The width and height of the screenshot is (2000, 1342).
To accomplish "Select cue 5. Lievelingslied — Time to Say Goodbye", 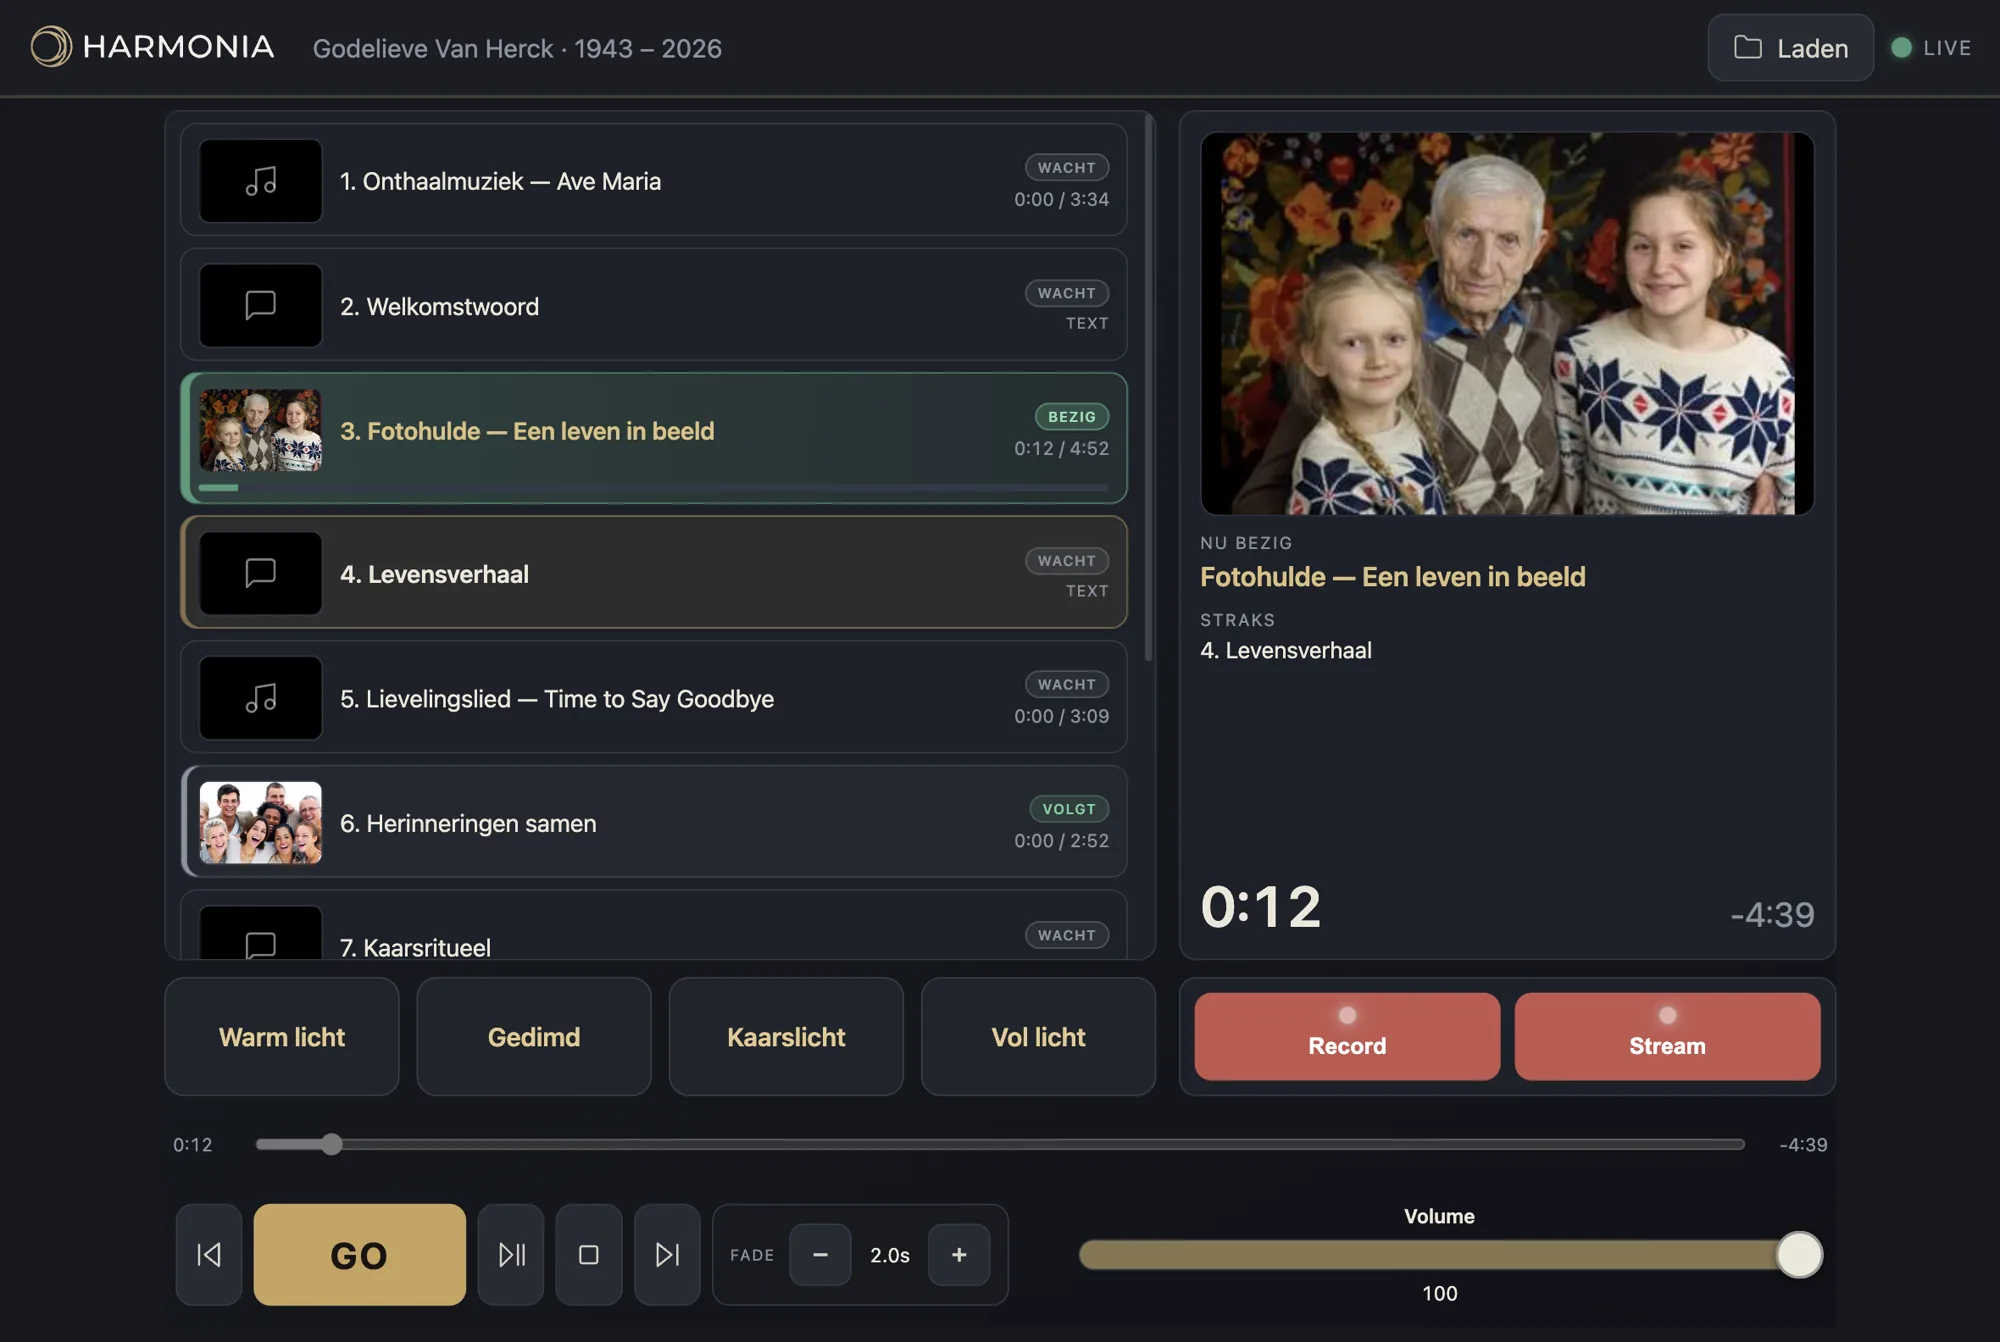I will tap(654, 698).
